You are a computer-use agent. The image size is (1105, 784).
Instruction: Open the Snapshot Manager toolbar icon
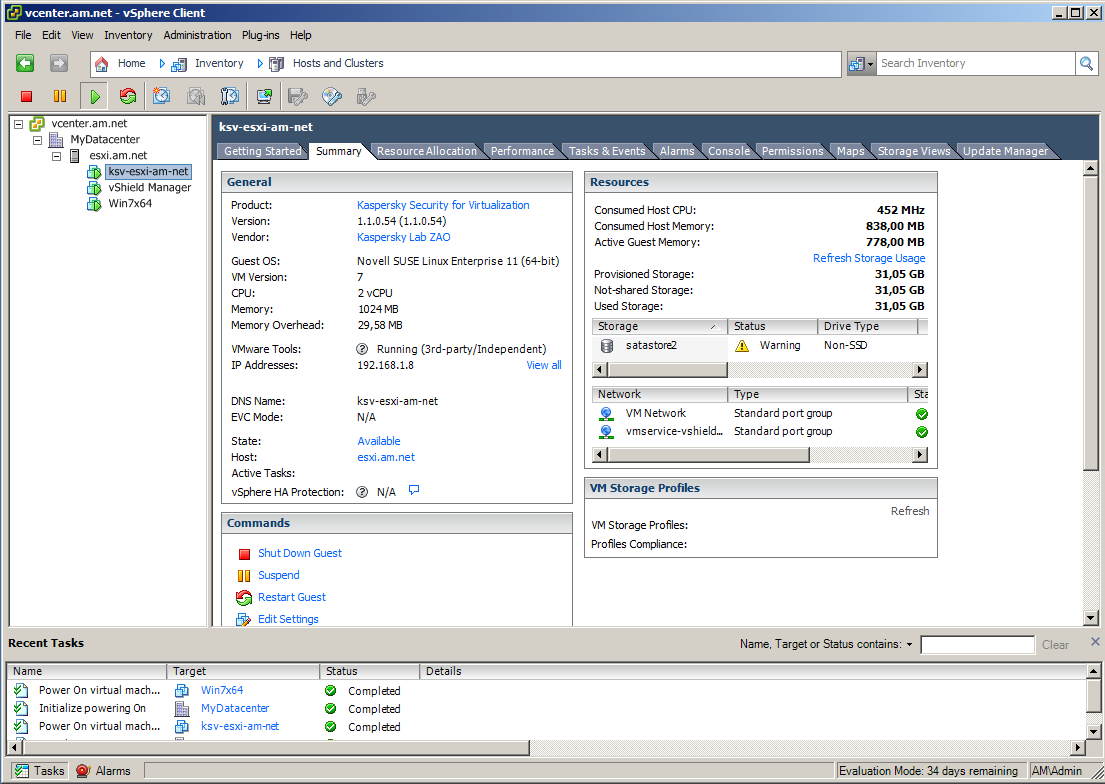click(x=229, y=96)
